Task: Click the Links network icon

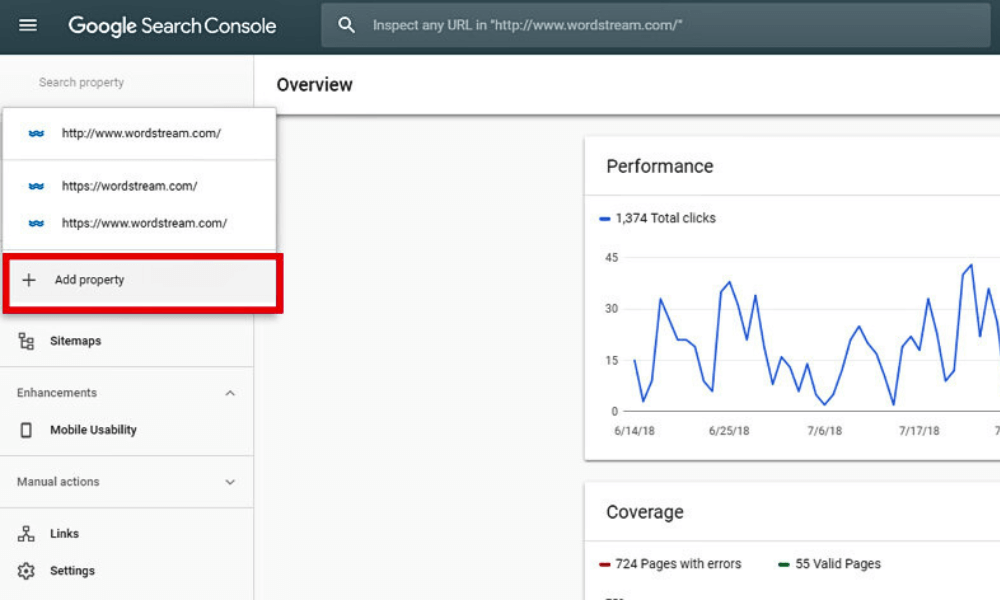Action: tap(26, 534)
